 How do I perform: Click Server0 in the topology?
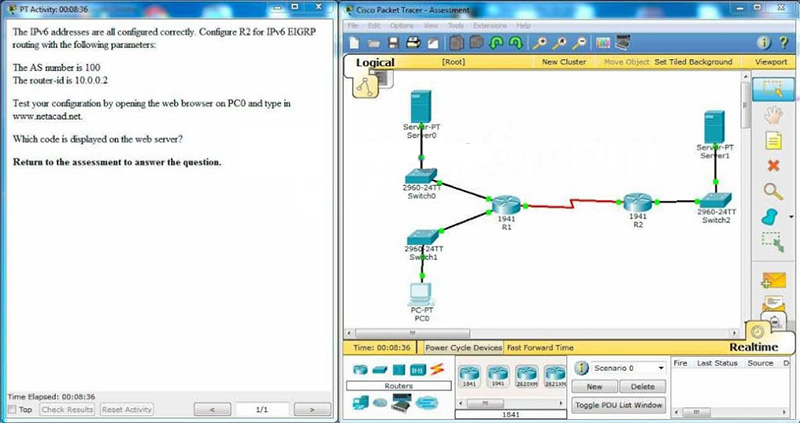click(421, 107)
